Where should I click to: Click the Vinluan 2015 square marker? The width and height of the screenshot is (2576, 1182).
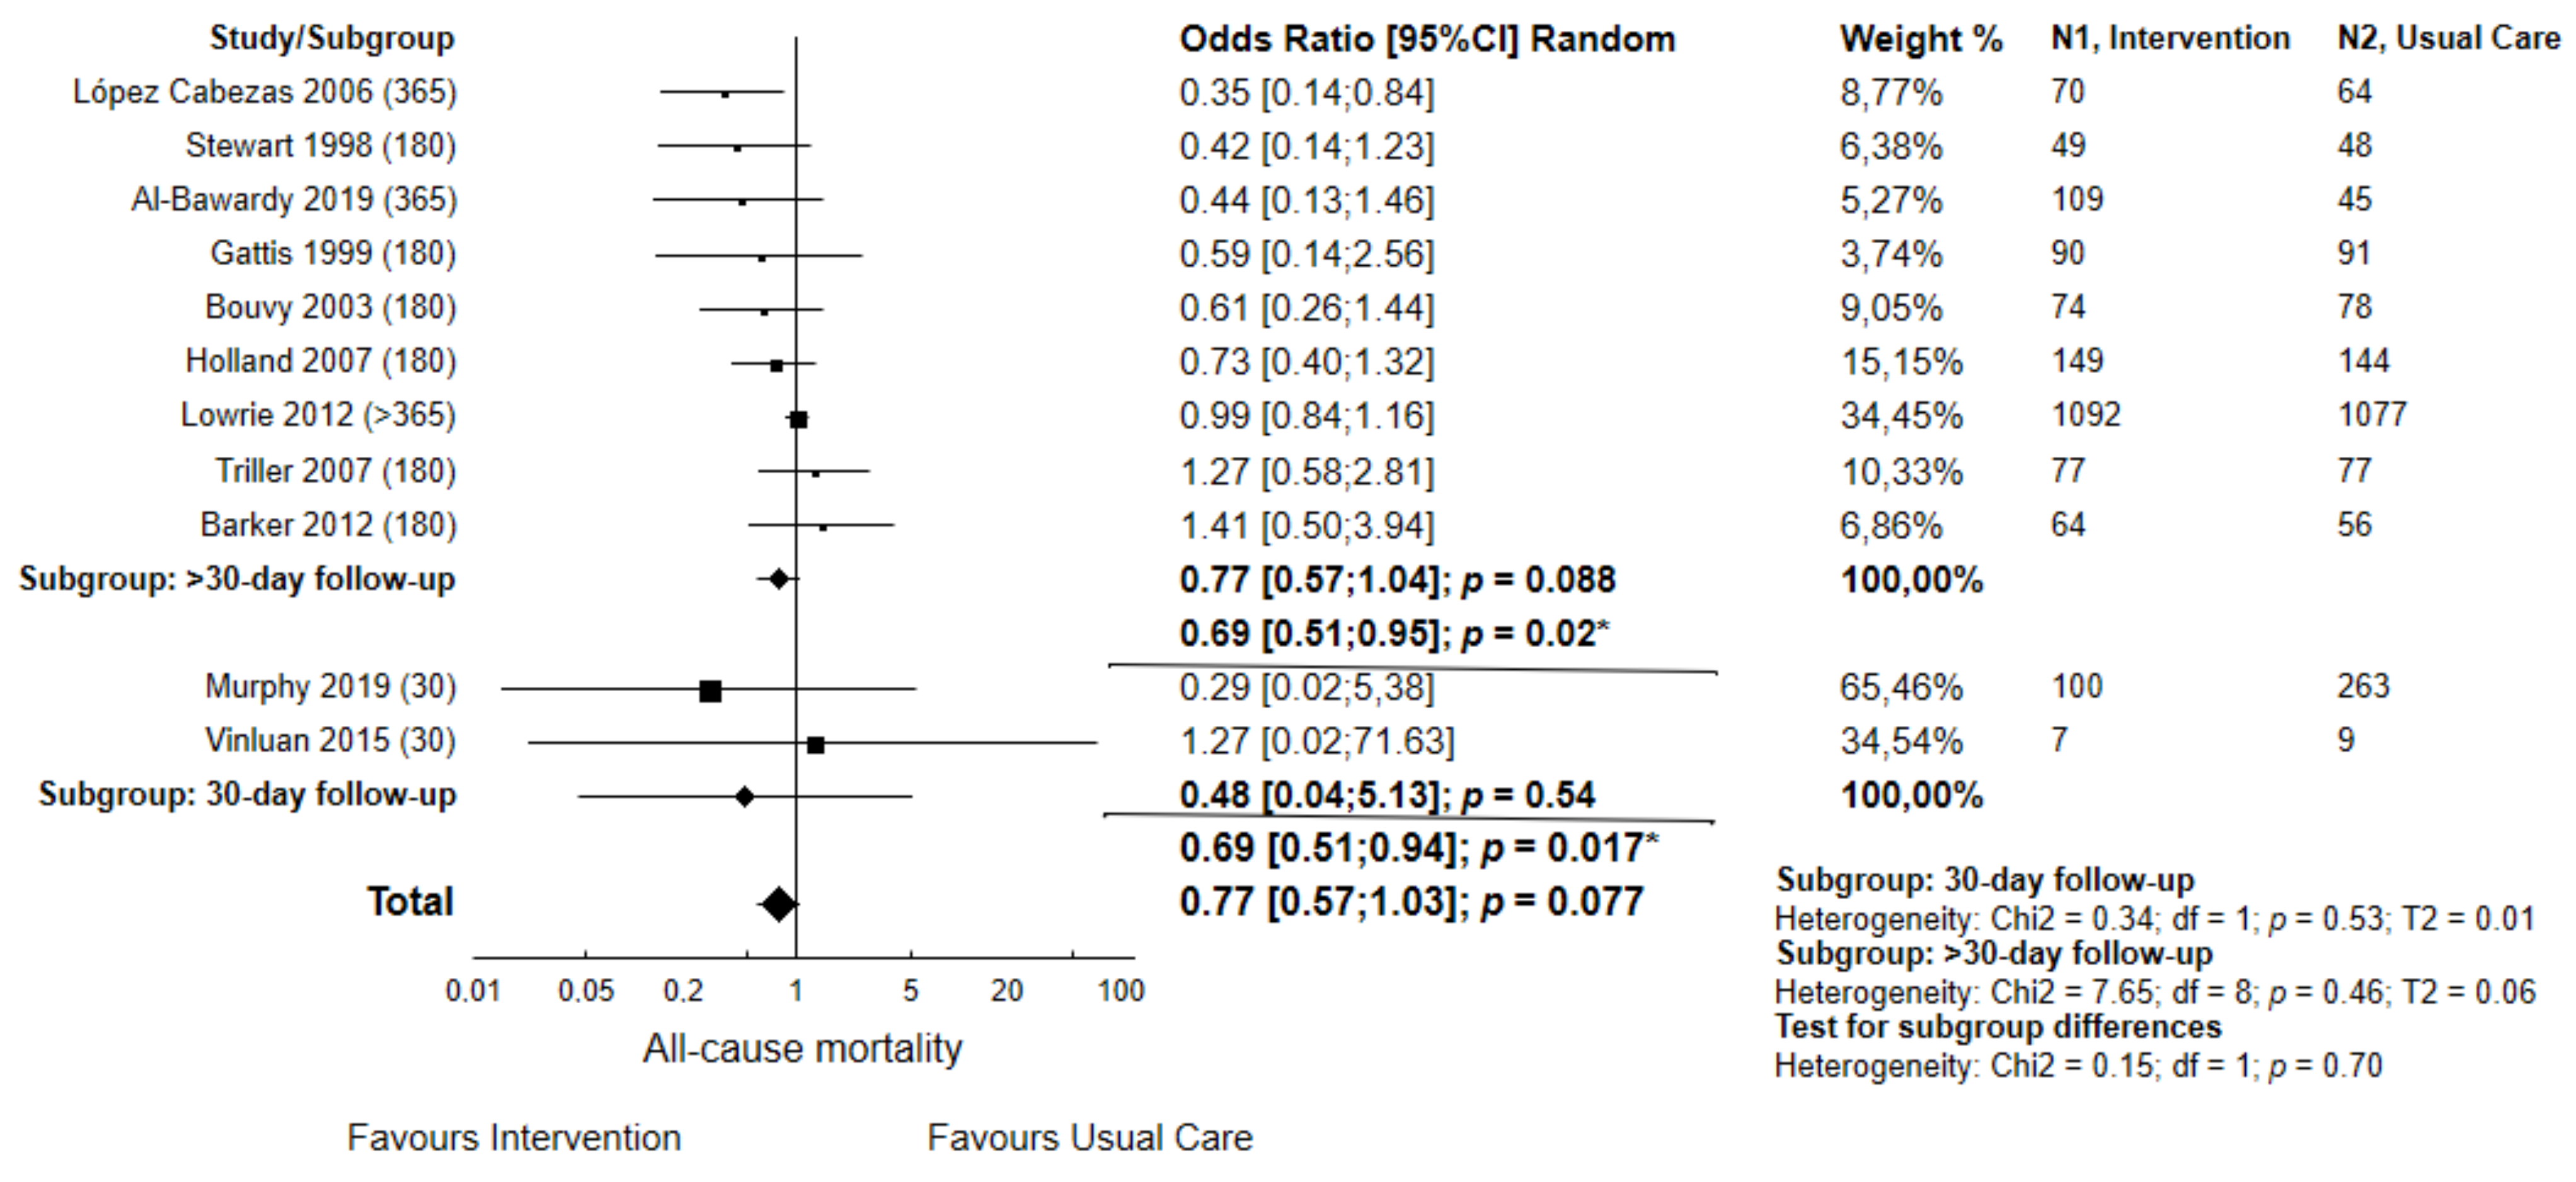(x=816, y=745)
